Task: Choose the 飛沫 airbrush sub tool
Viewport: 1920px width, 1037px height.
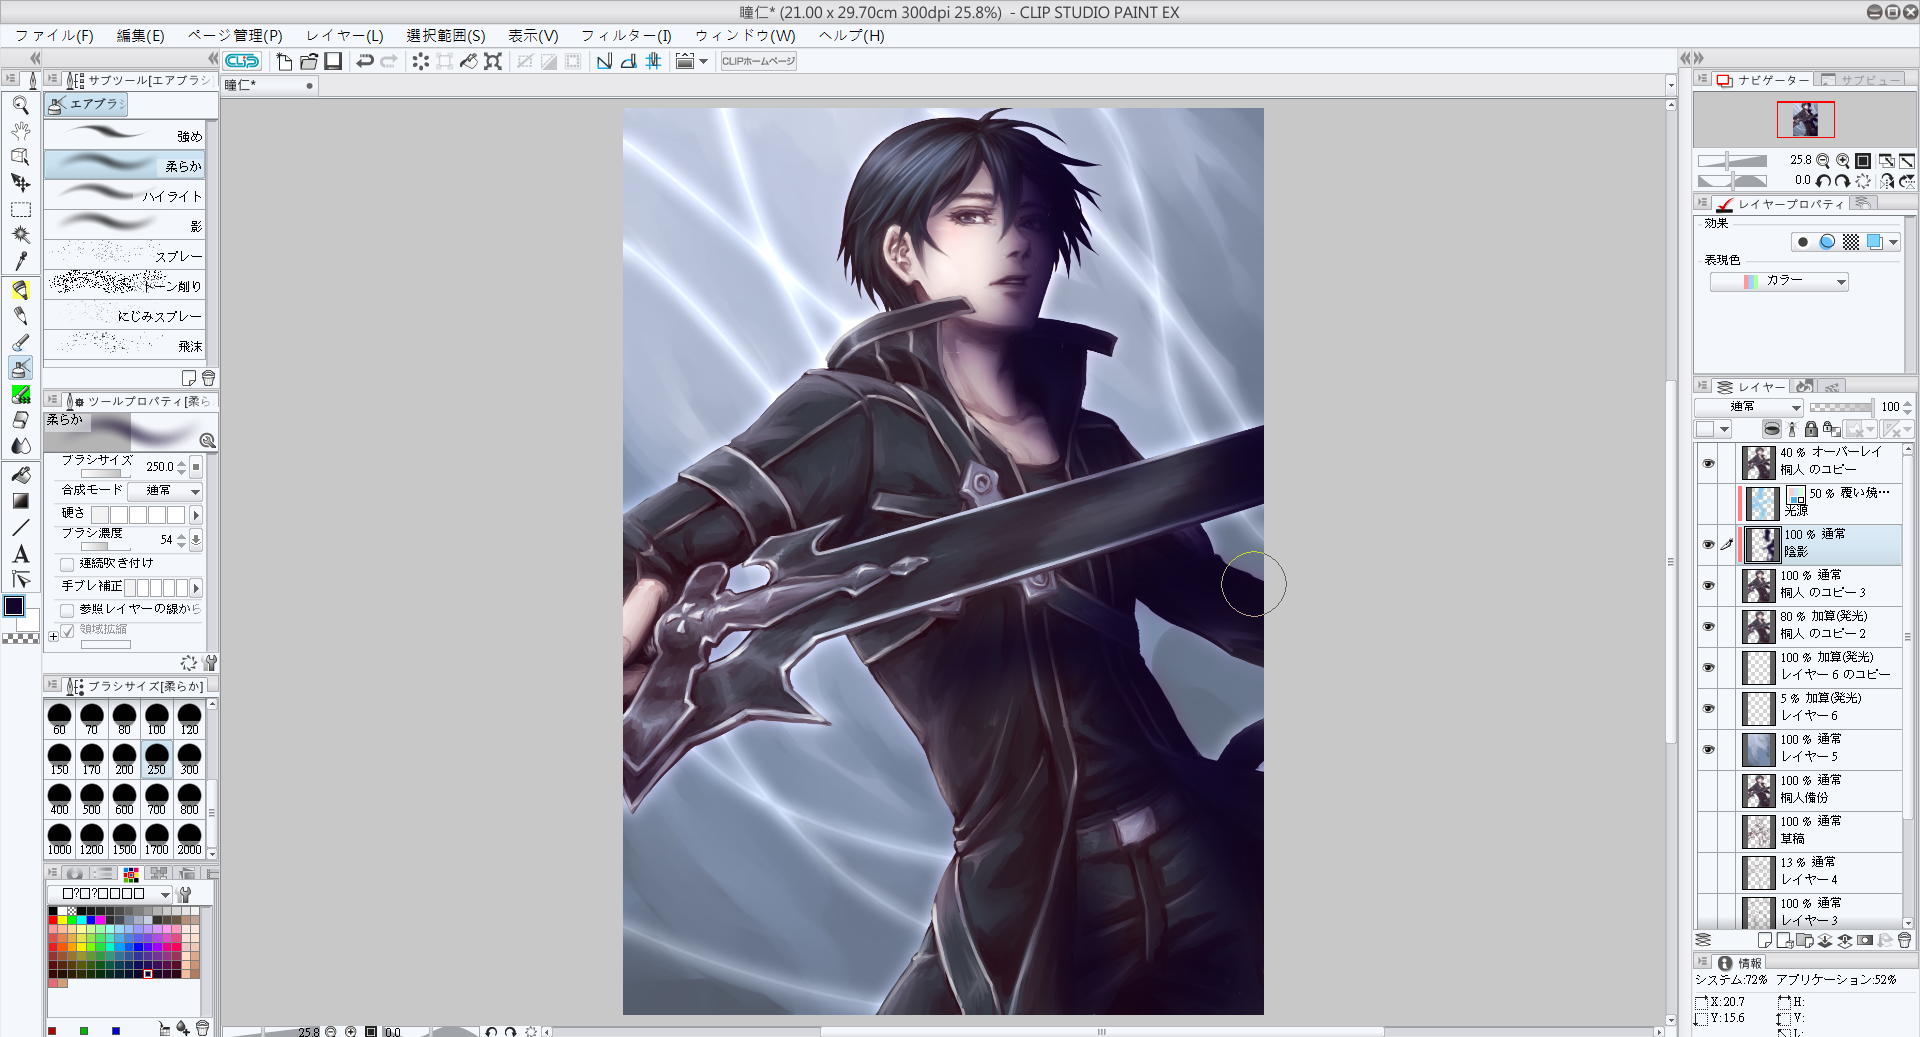Action: 125,345
